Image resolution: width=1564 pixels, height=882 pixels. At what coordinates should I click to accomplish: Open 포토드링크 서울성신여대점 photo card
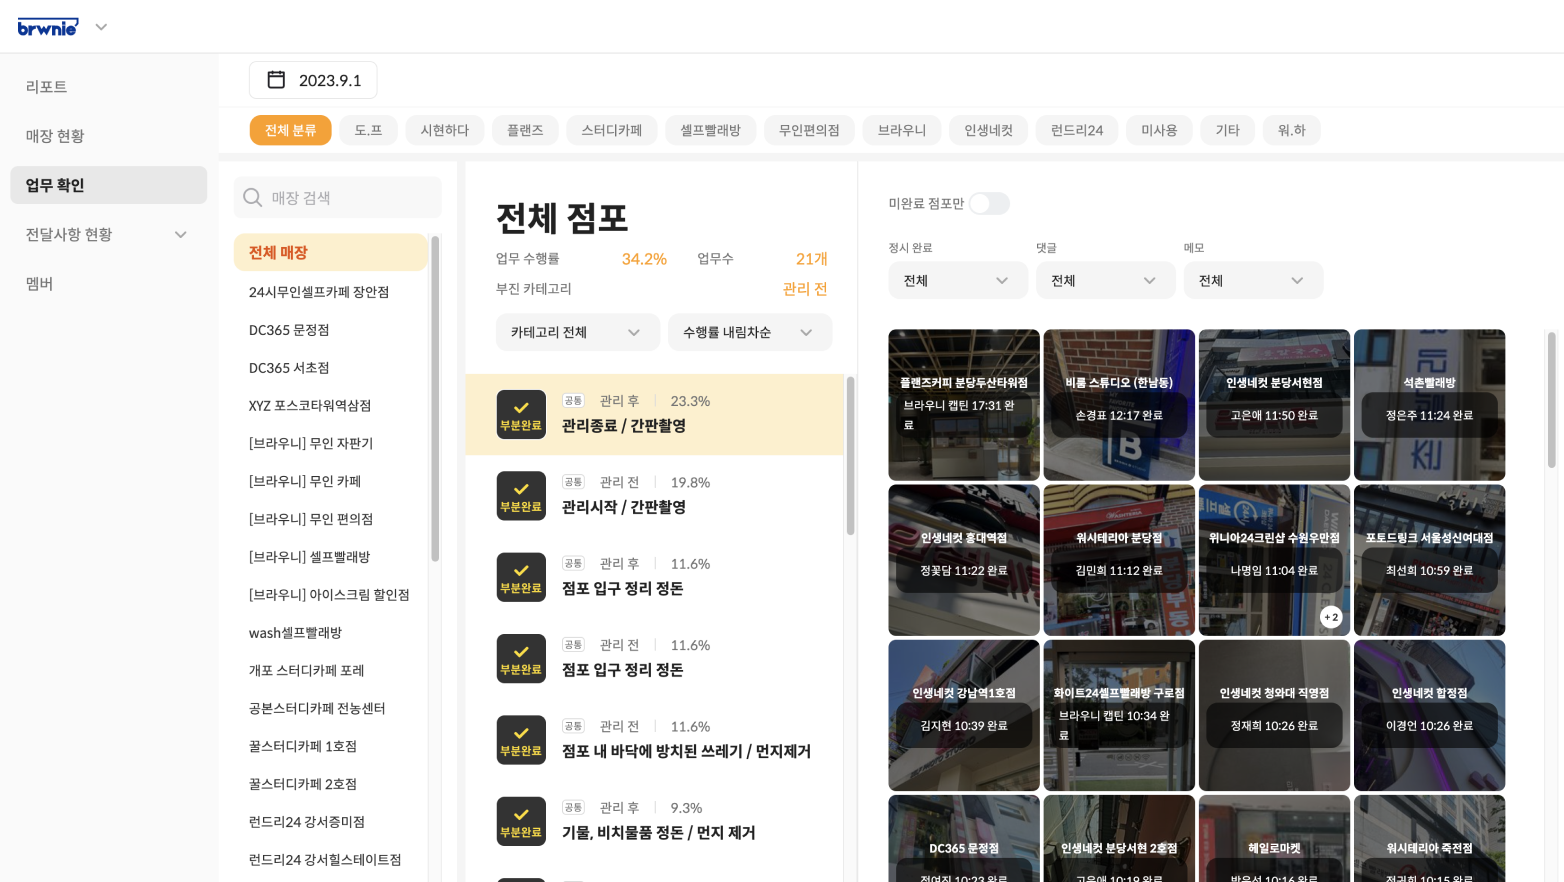click(x=1429, y=560)
